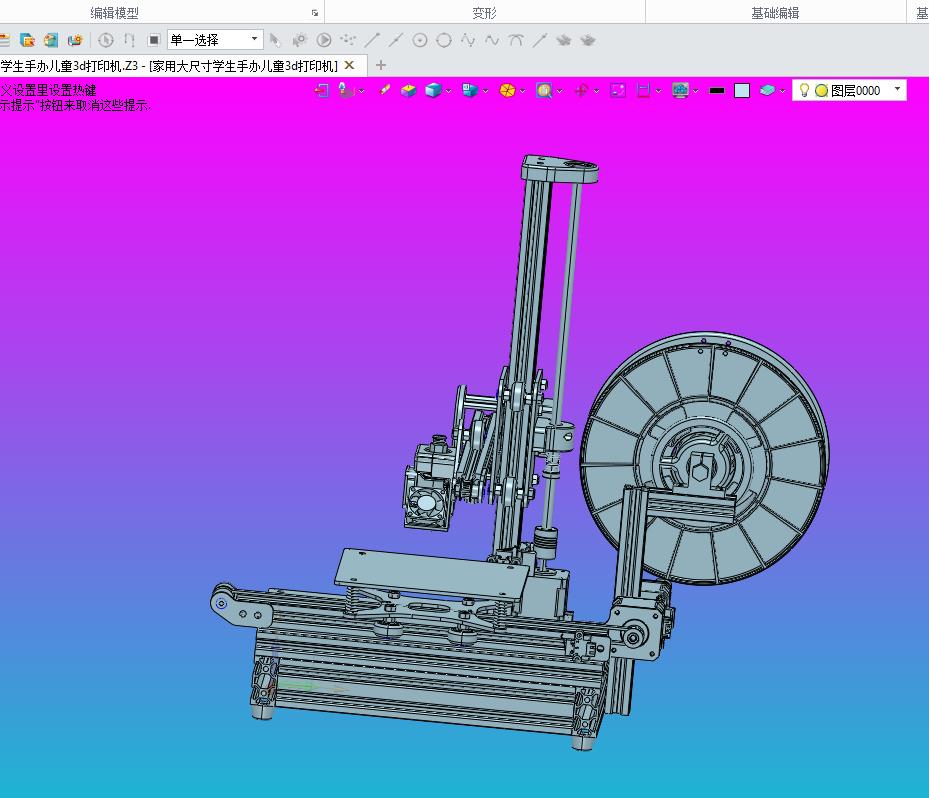Select the two-point line tool icon
Viewport: 929px width, 798px height.
(x=372, y=40)
